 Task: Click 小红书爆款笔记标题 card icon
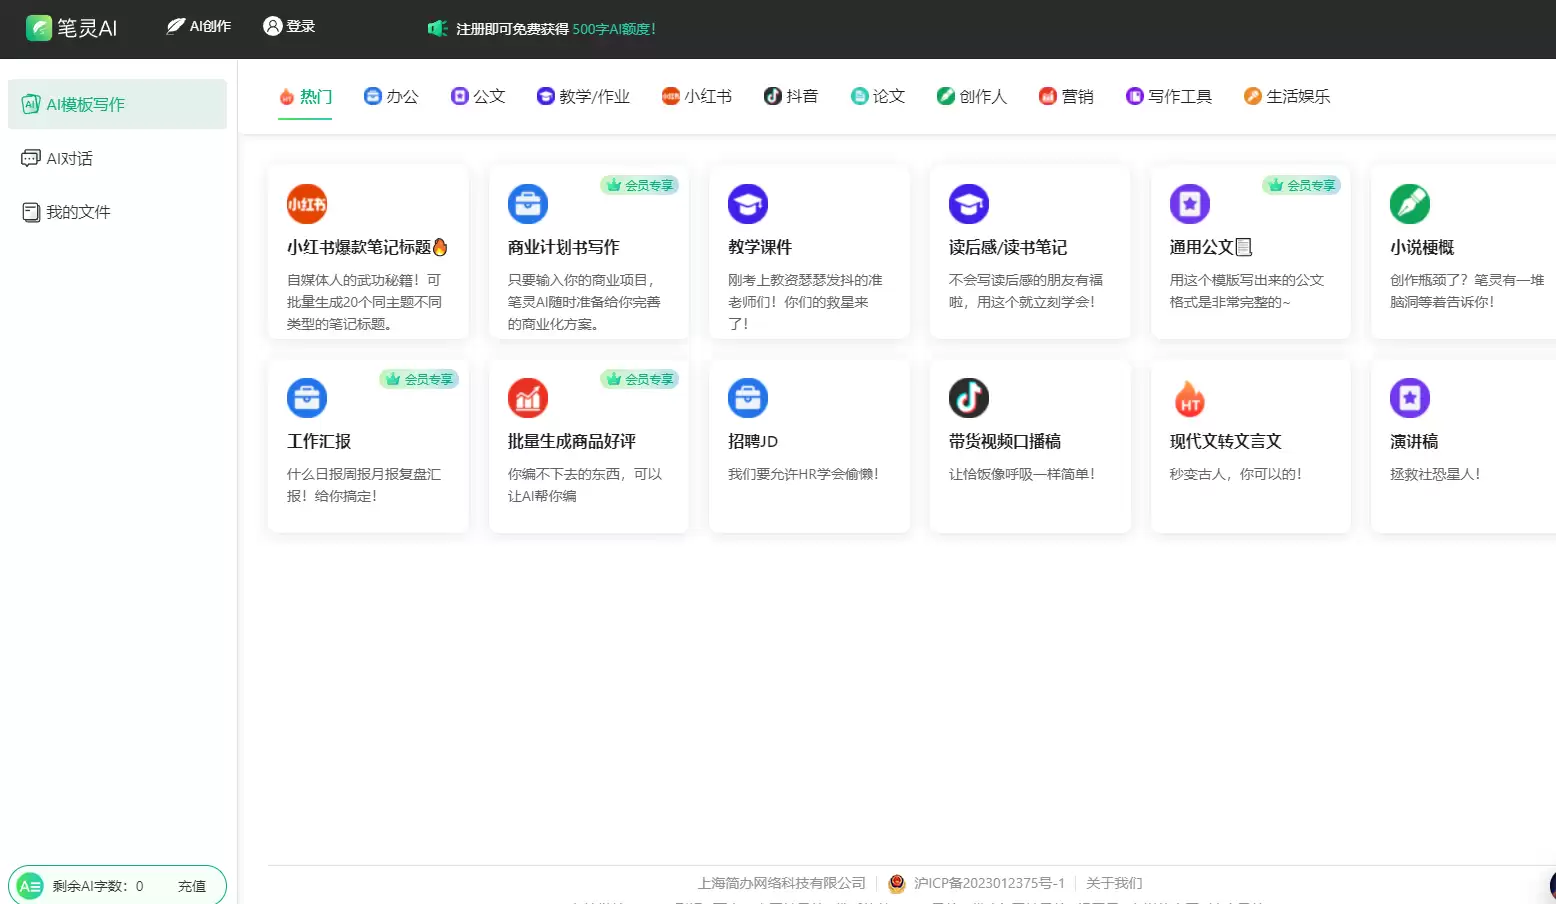pos(307,204)
